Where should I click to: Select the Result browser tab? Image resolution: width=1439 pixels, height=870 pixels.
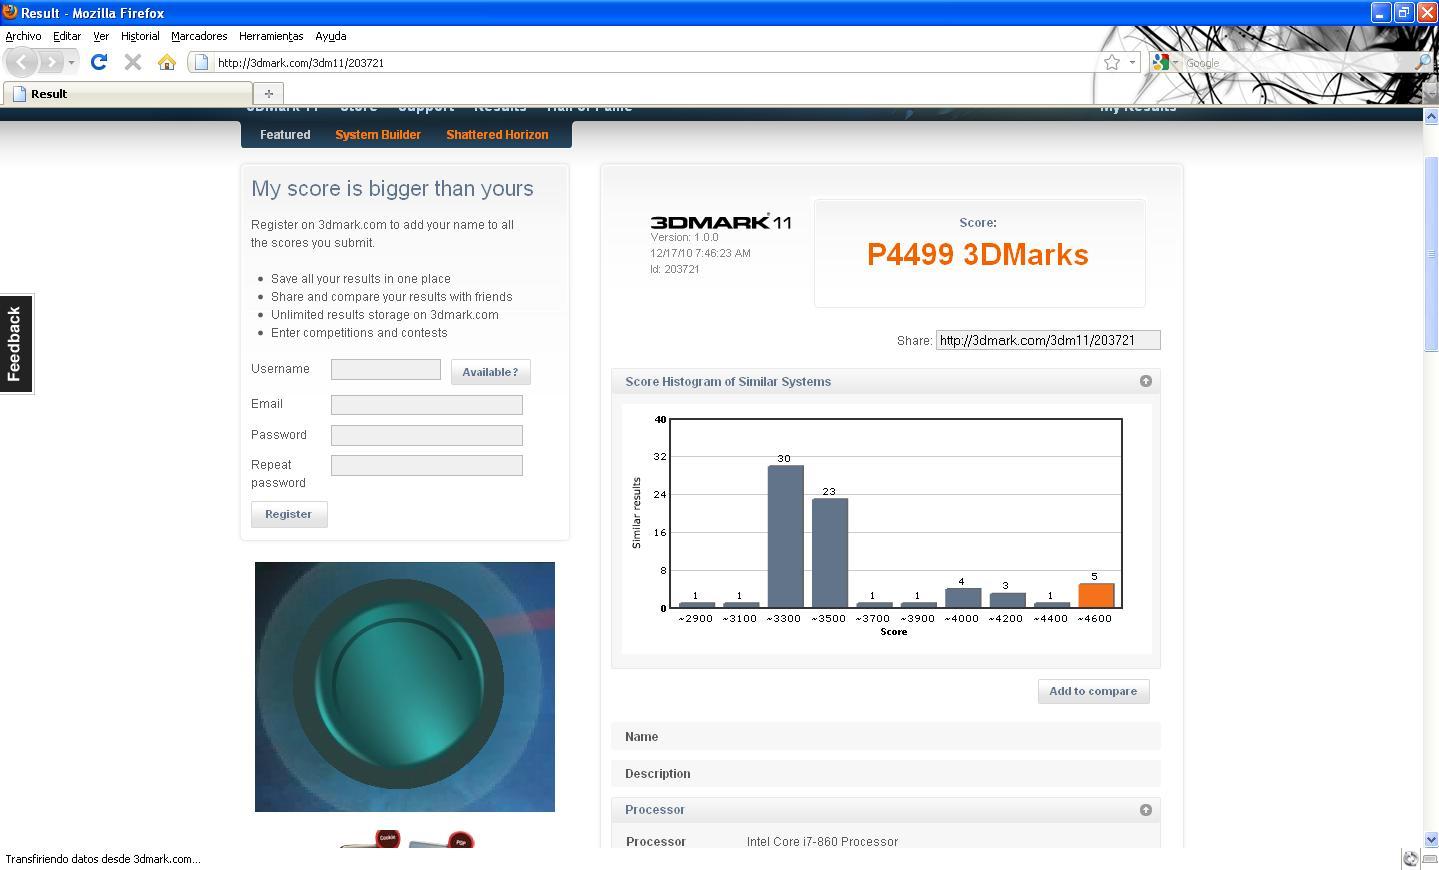click(x=126, y=93)
